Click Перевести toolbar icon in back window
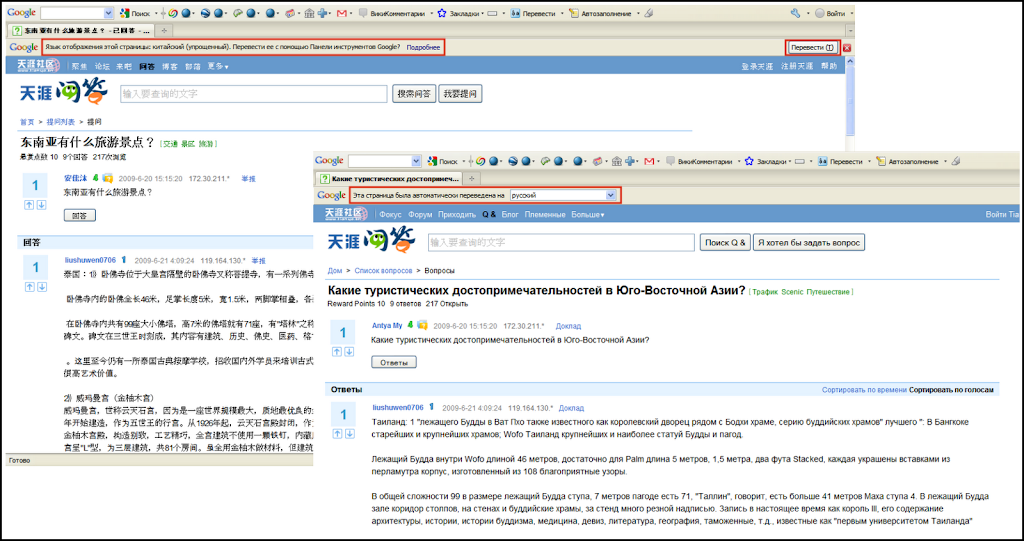 tap(515, 13)
